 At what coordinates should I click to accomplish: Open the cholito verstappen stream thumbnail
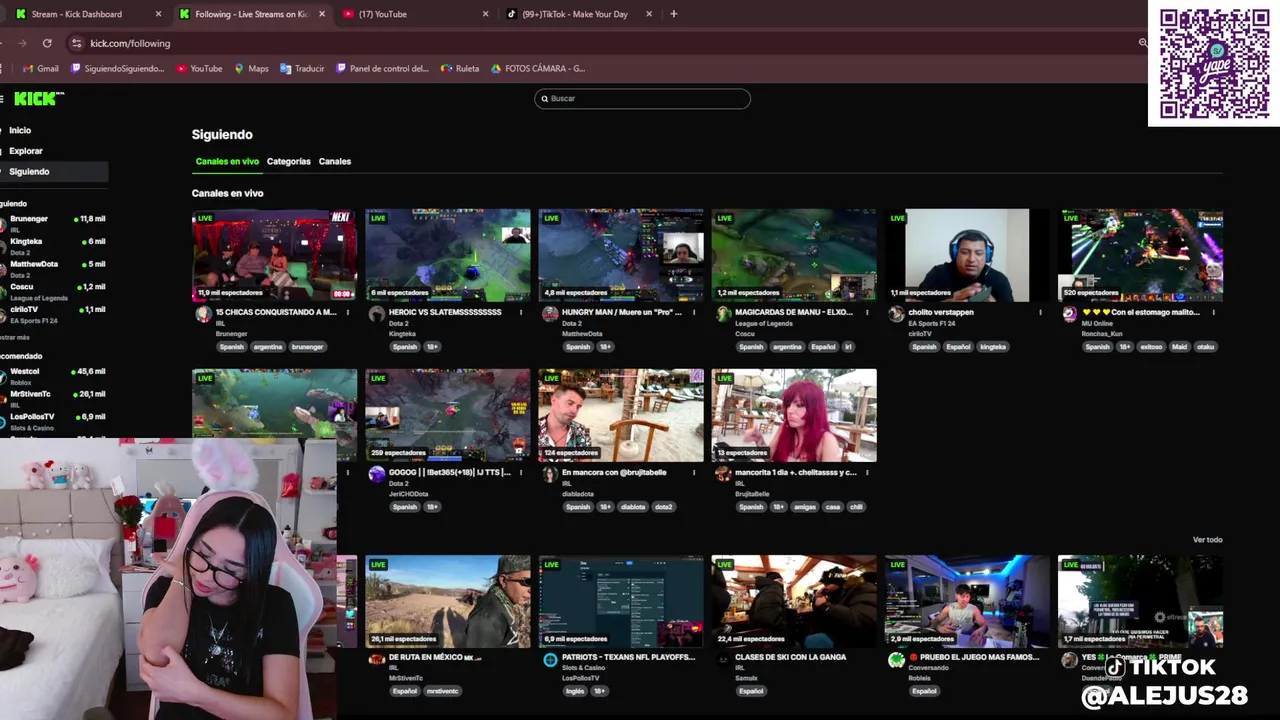(x=967, y=255)
